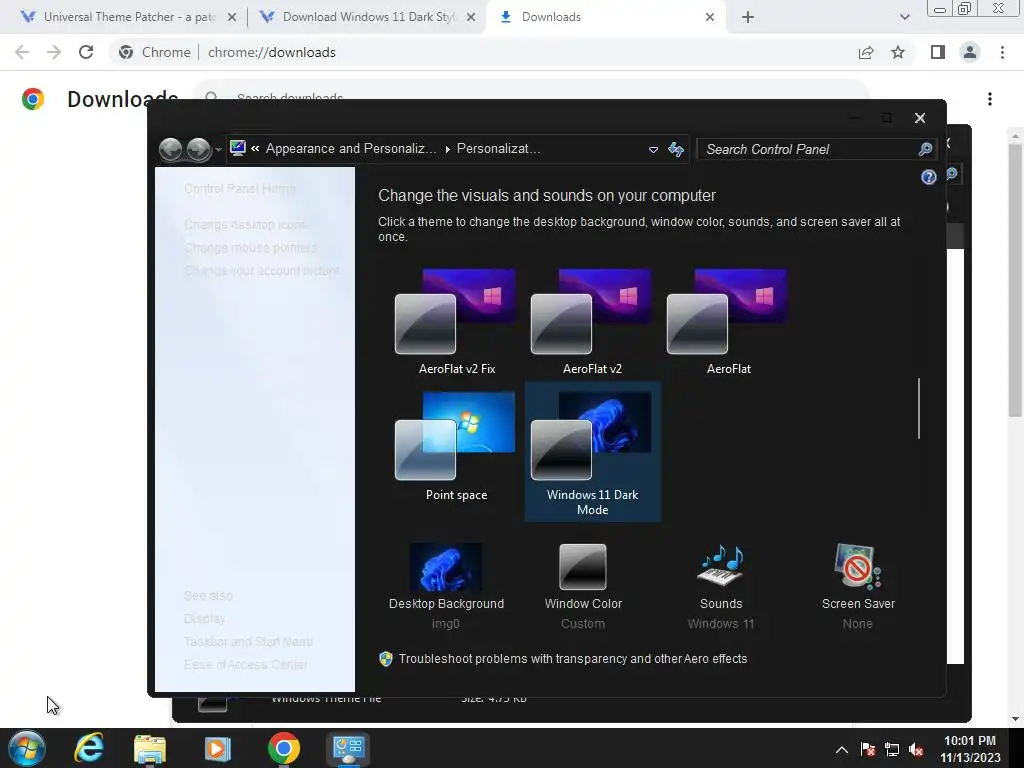Open Windows Explorer from taskbar
This screenshot has height=768, width=1024.
150,748
